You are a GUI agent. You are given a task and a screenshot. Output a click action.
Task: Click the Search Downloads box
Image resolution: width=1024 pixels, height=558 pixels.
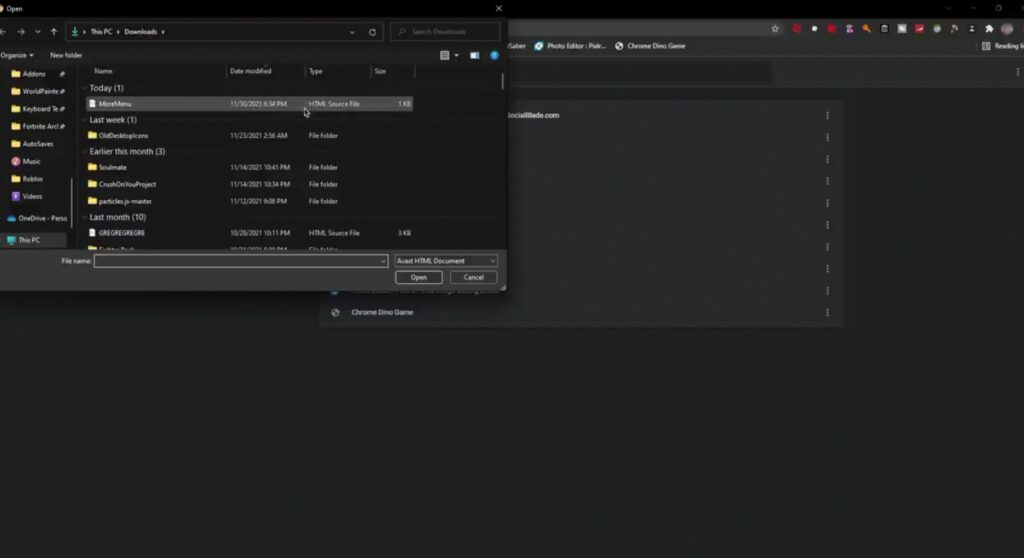point(445,31)
